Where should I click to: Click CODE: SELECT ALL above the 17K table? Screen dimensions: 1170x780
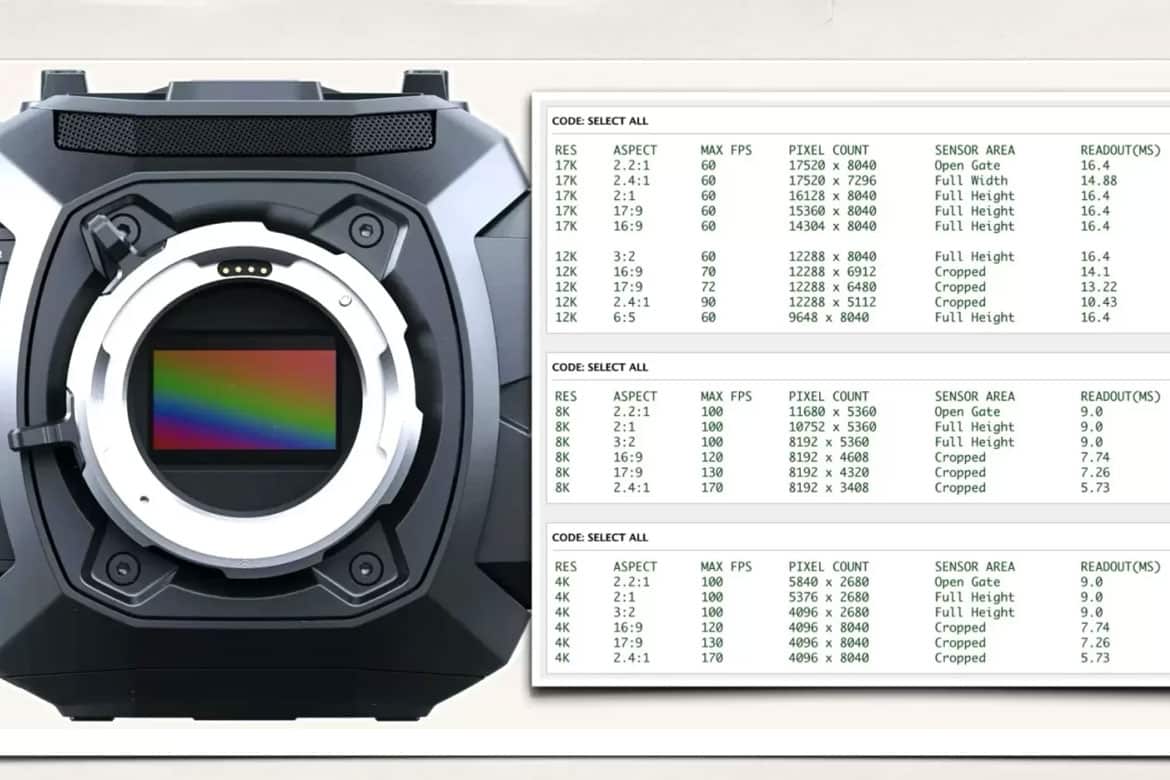600,121
